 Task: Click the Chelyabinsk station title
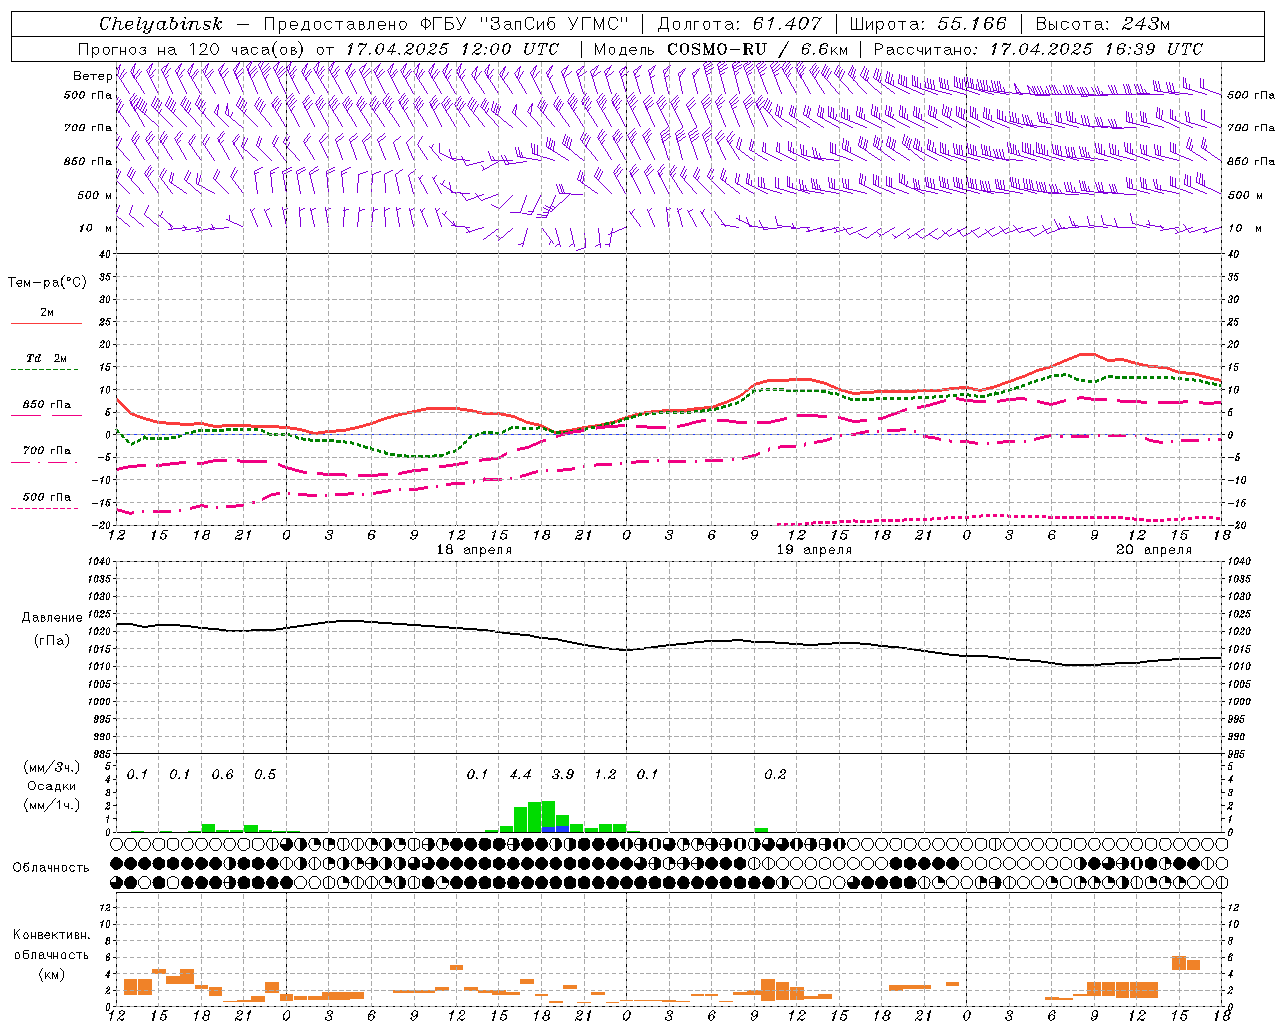pyautogui.click(x=161, y=24)
